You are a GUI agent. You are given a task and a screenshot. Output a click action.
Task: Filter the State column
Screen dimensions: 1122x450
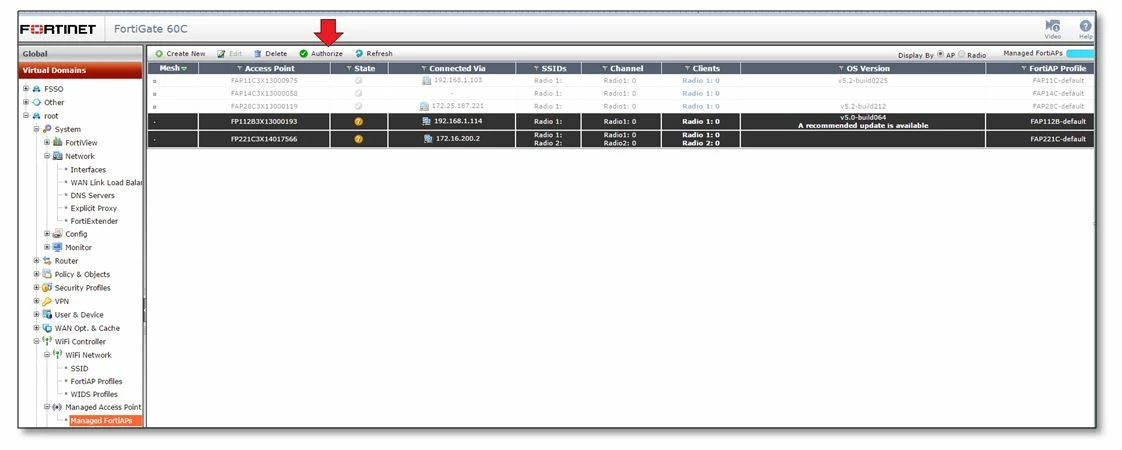click(349, 69)
